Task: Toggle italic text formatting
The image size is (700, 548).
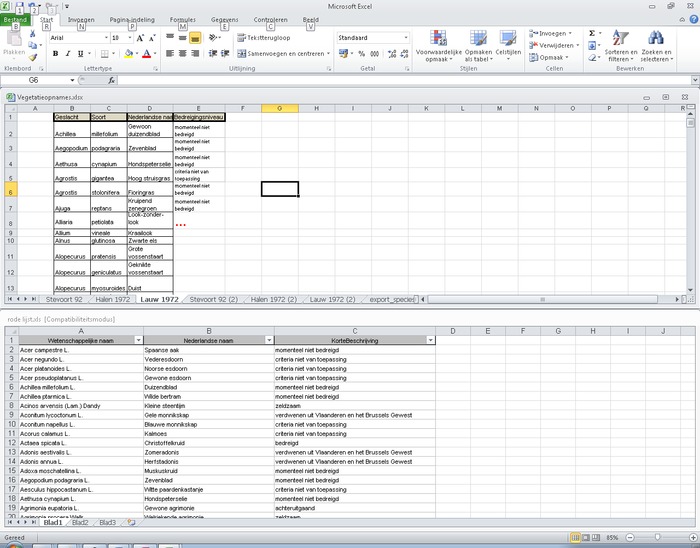Action: 68,54
